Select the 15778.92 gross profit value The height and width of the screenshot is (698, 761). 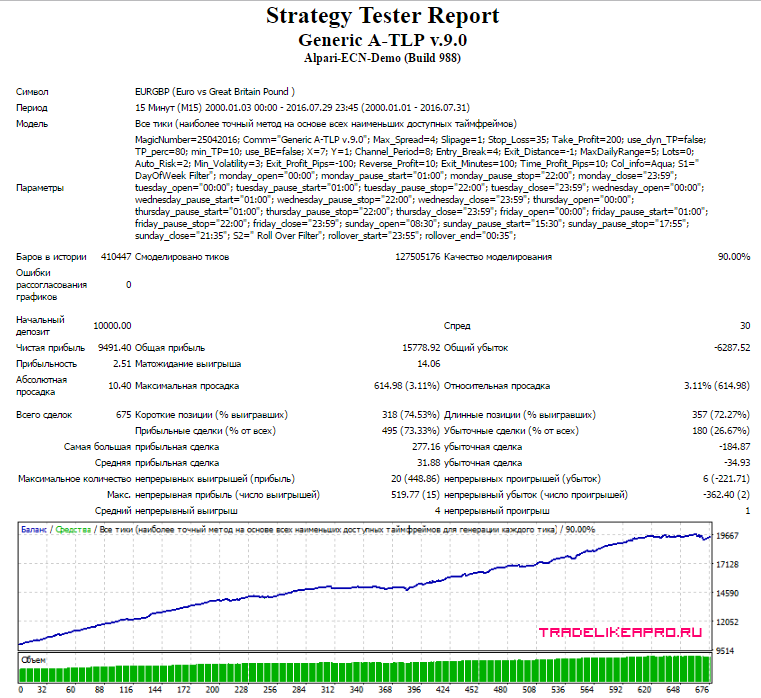coord(421,348)
